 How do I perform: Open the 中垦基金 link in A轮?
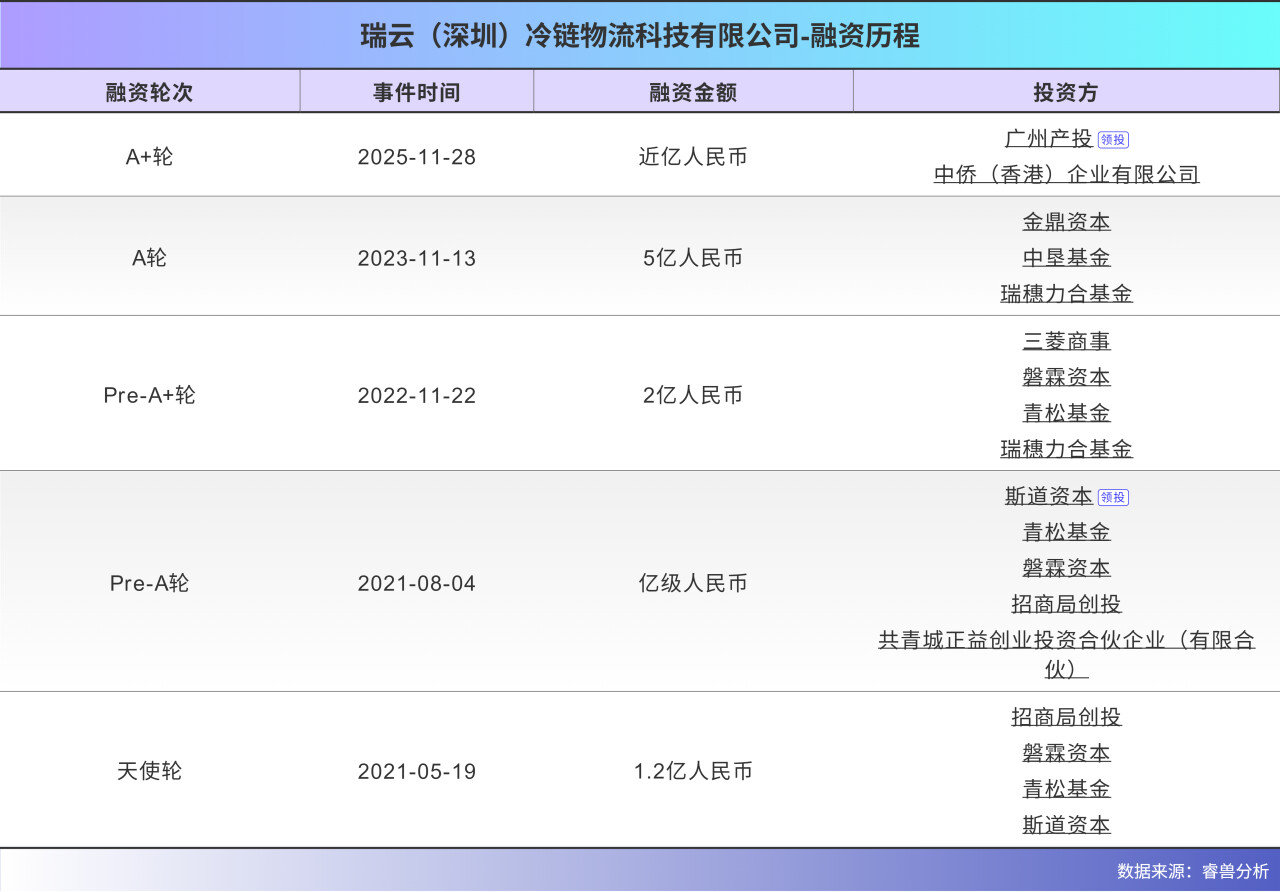[x=1066, y=258]
